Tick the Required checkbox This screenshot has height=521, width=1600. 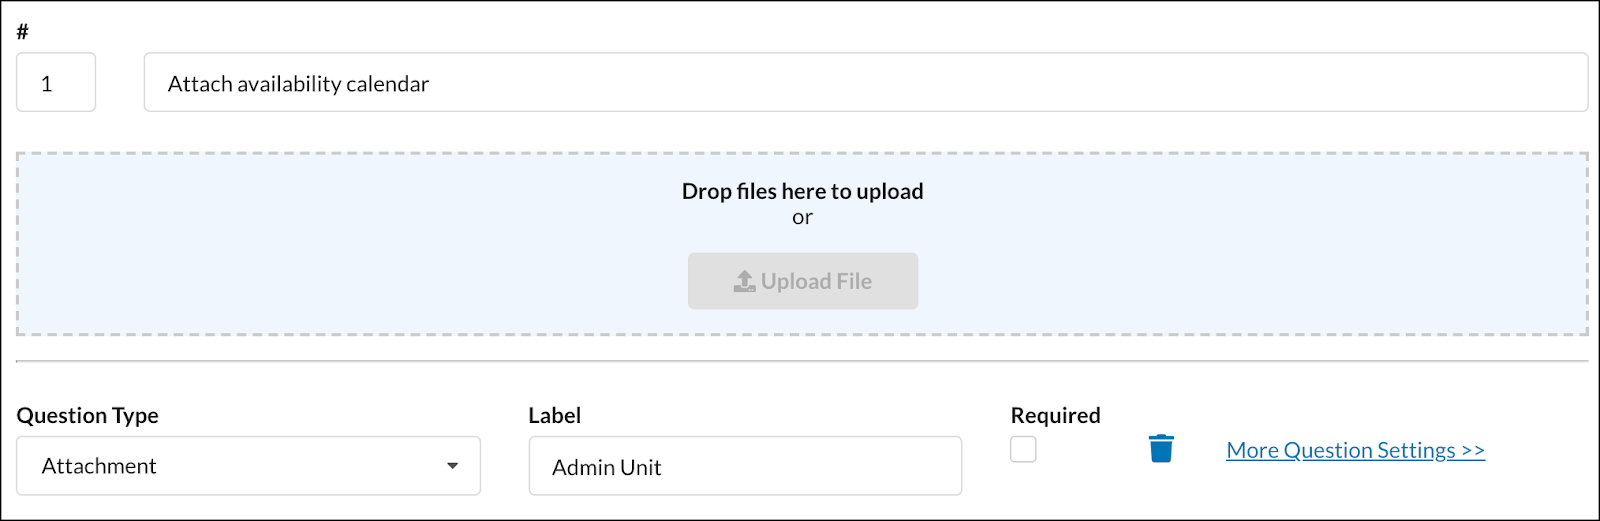click(1023, 449)
